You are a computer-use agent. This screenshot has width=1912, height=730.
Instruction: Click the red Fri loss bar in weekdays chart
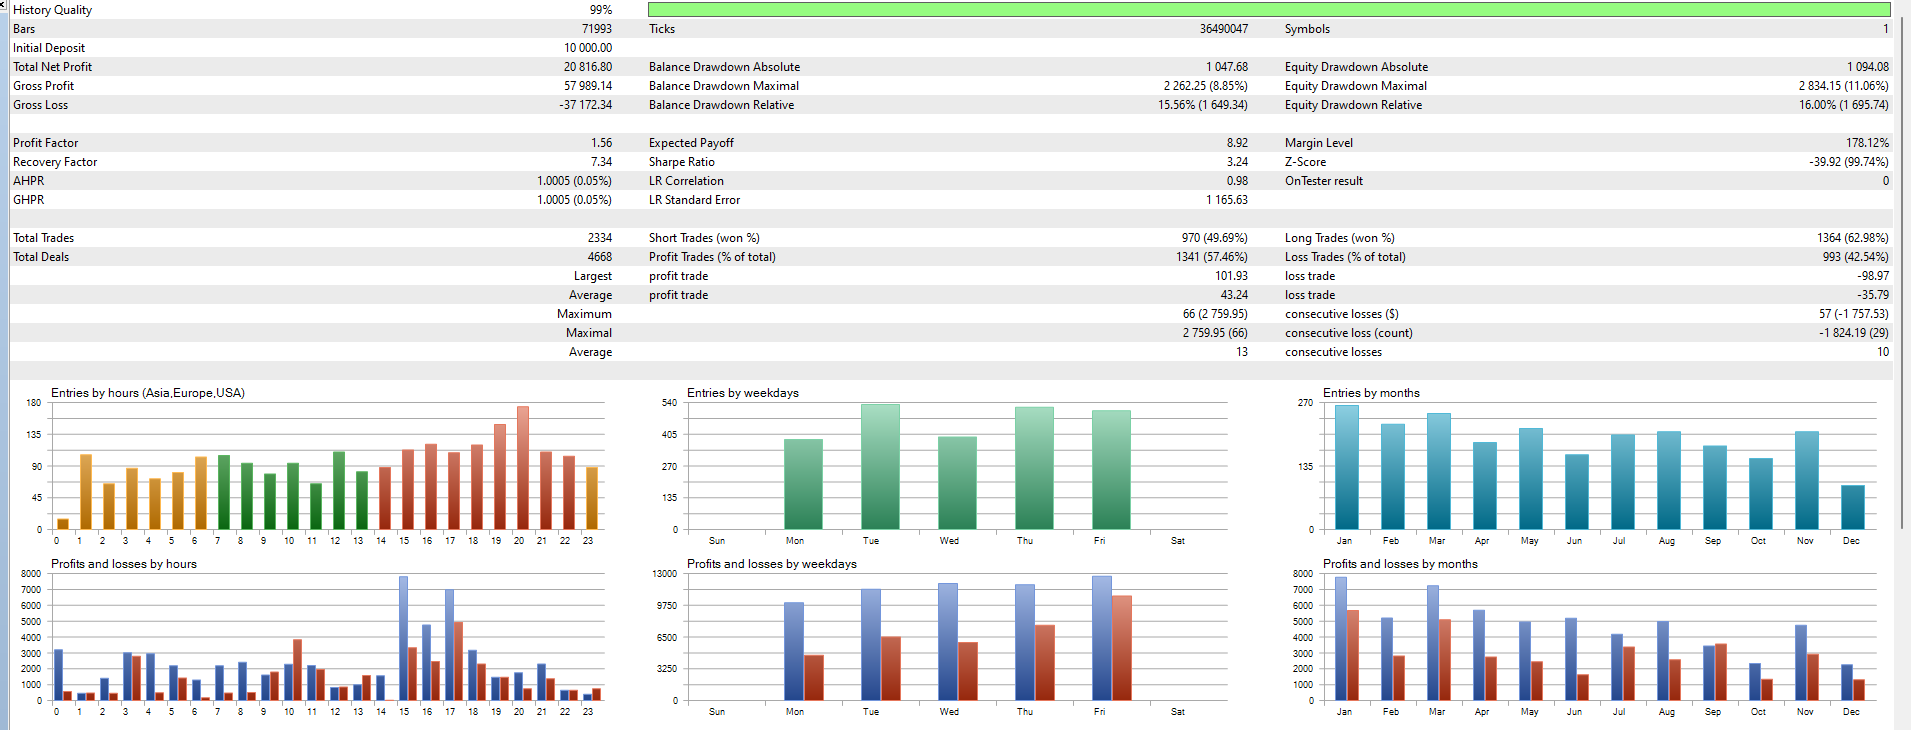[x=1121, y=648]
